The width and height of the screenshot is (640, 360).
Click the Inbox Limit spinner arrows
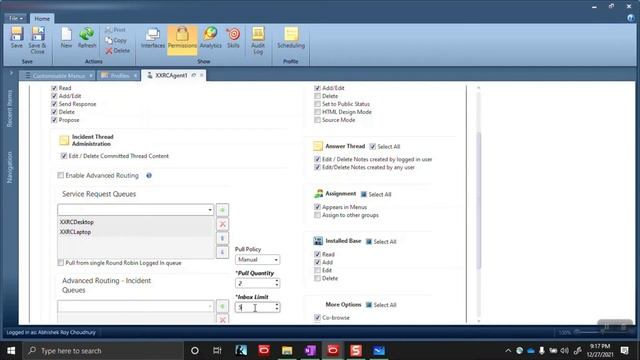click(277, 307)
